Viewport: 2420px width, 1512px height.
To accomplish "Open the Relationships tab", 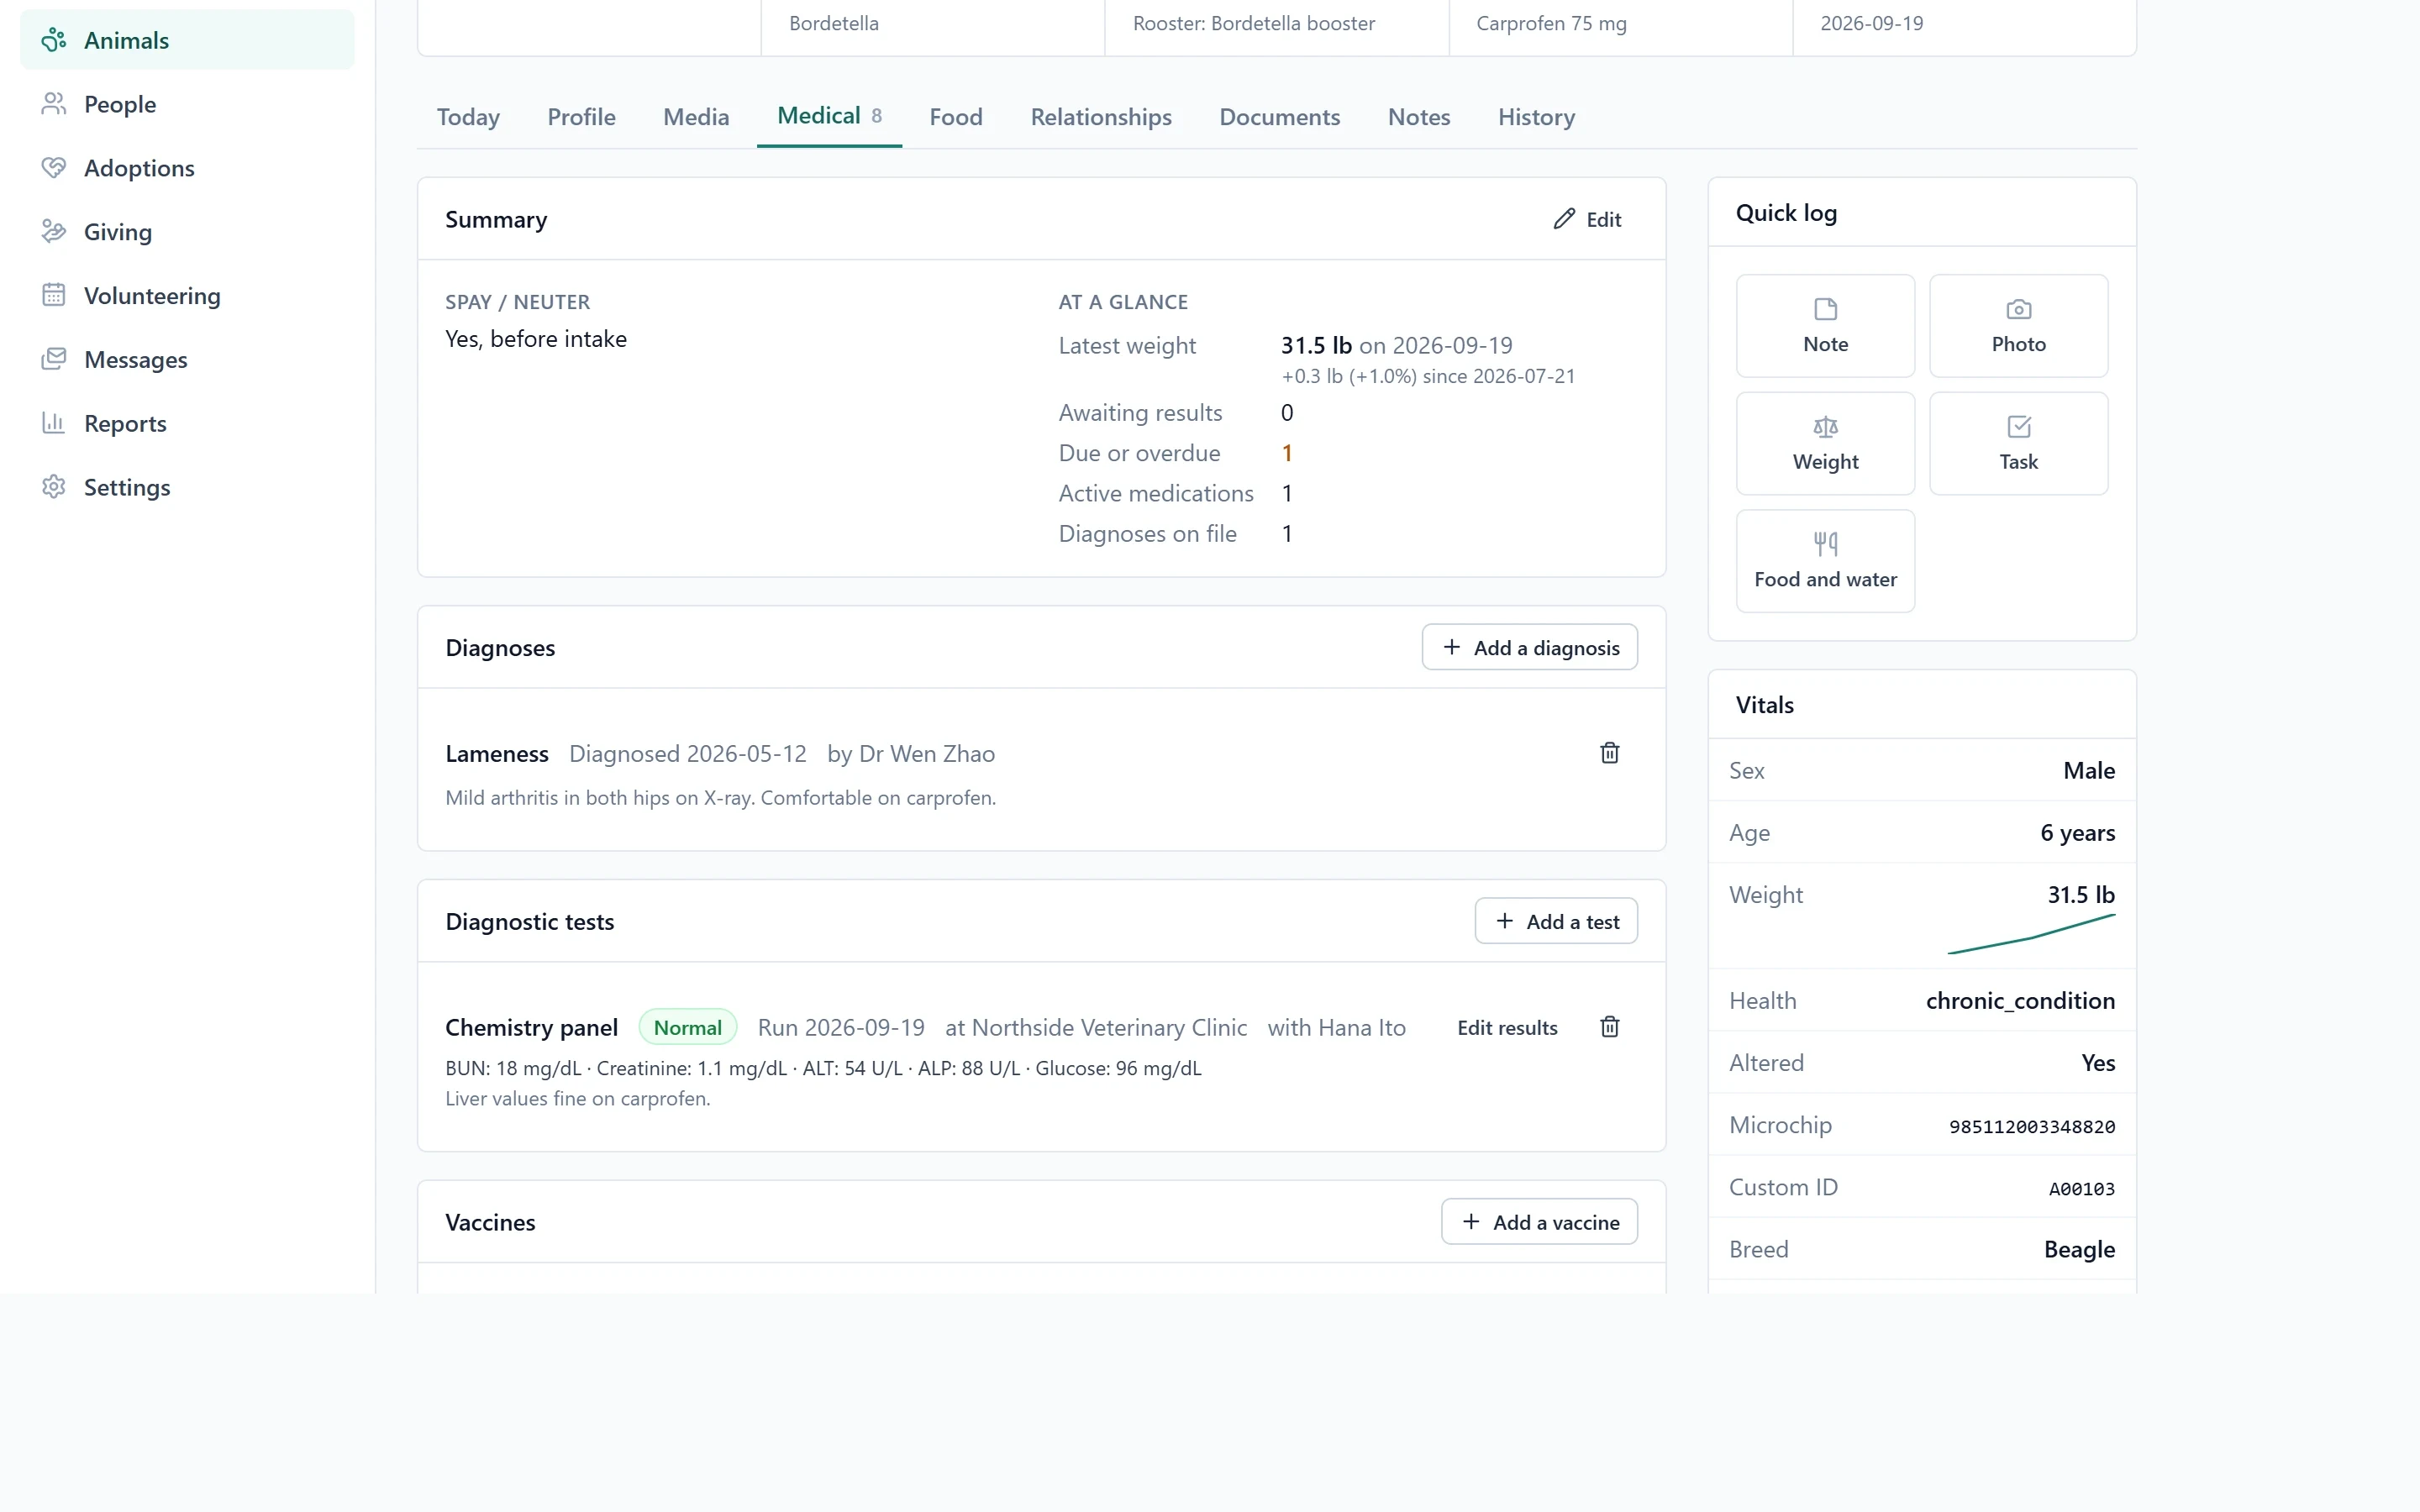I will pyautogui.click(x=1101, y=117).
